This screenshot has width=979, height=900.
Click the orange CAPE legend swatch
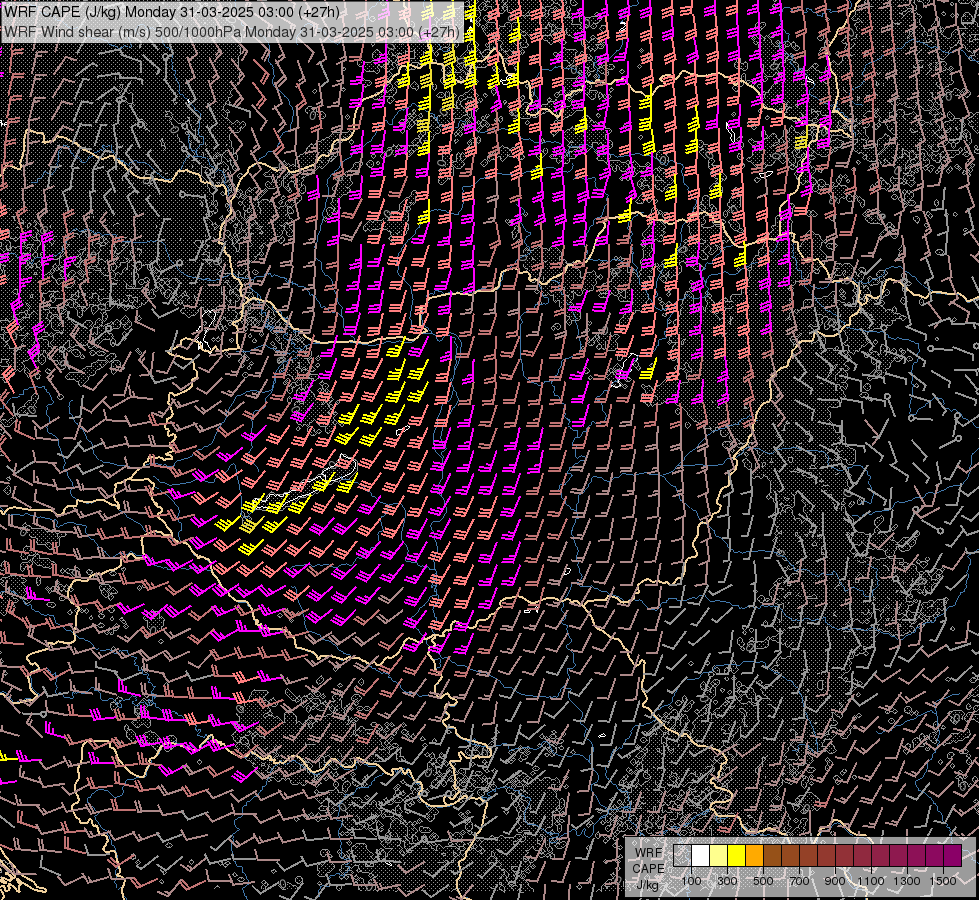click(x=754, y=856)
